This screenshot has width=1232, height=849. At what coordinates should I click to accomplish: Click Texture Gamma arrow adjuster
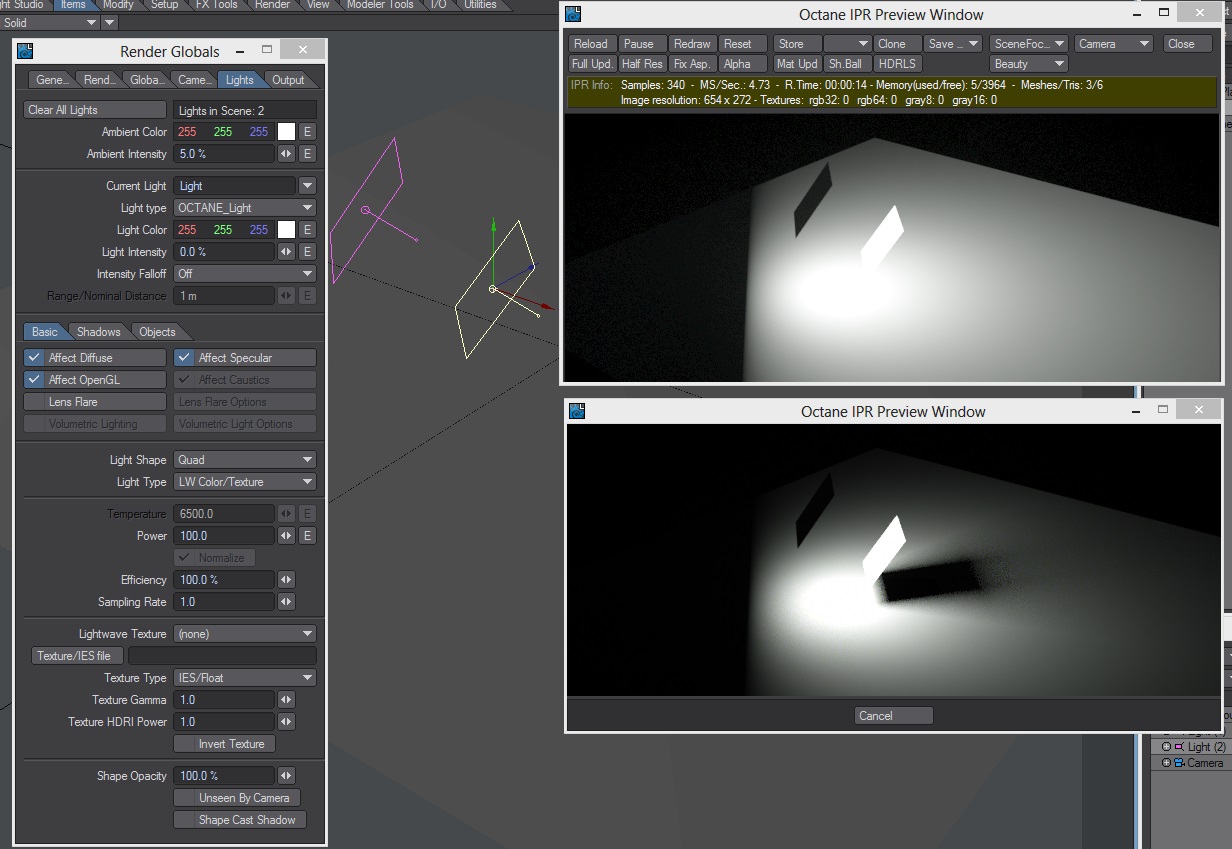pos(286,700)
